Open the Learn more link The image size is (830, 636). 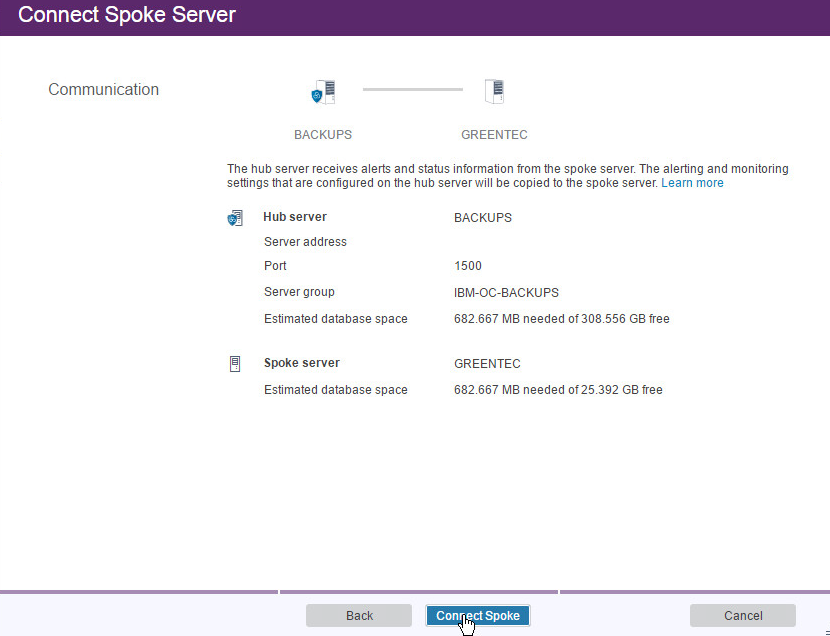tap(692, 183)
